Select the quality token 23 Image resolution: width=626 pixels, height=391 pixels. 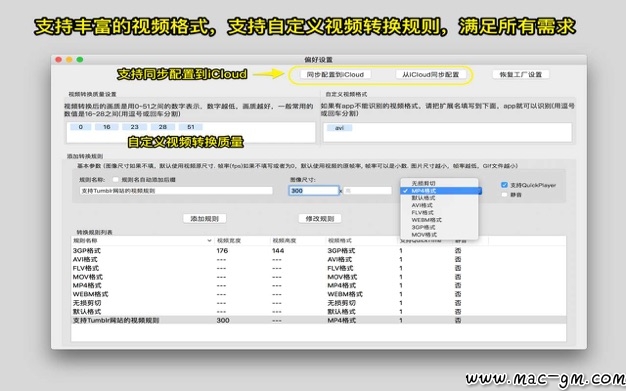tap(135, 127)
